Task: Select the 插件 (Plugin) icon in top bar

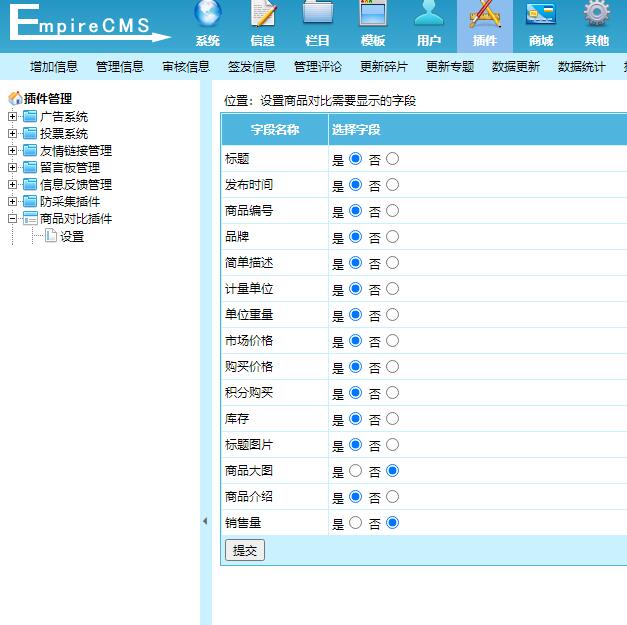Action: pyautogui.click(x=485, y=14)
